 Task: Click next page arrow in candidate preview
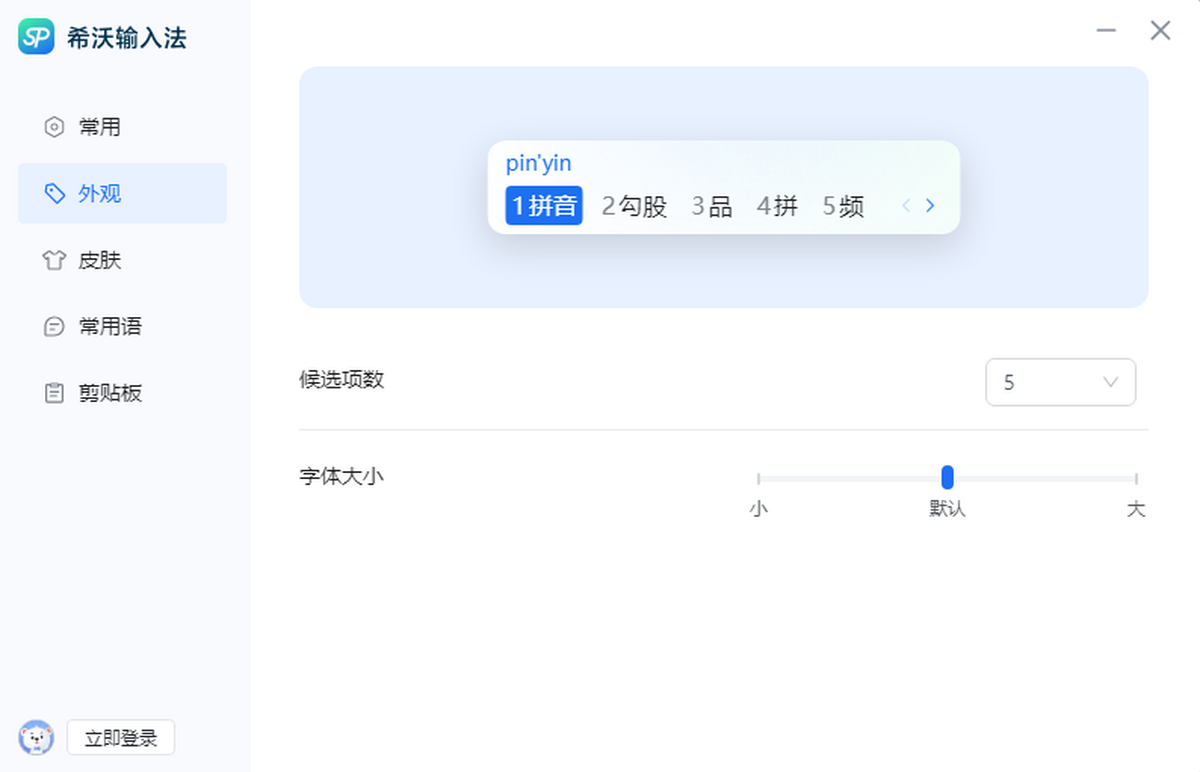[930, 206]
